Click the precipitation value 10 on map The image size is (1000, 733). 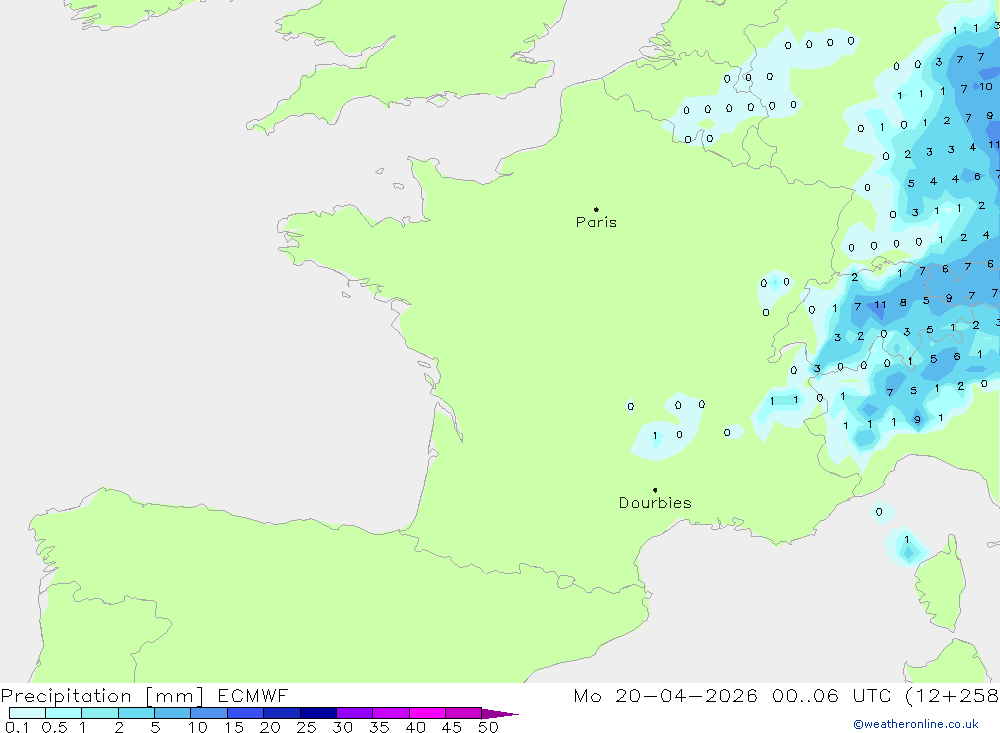coord(985,87)
